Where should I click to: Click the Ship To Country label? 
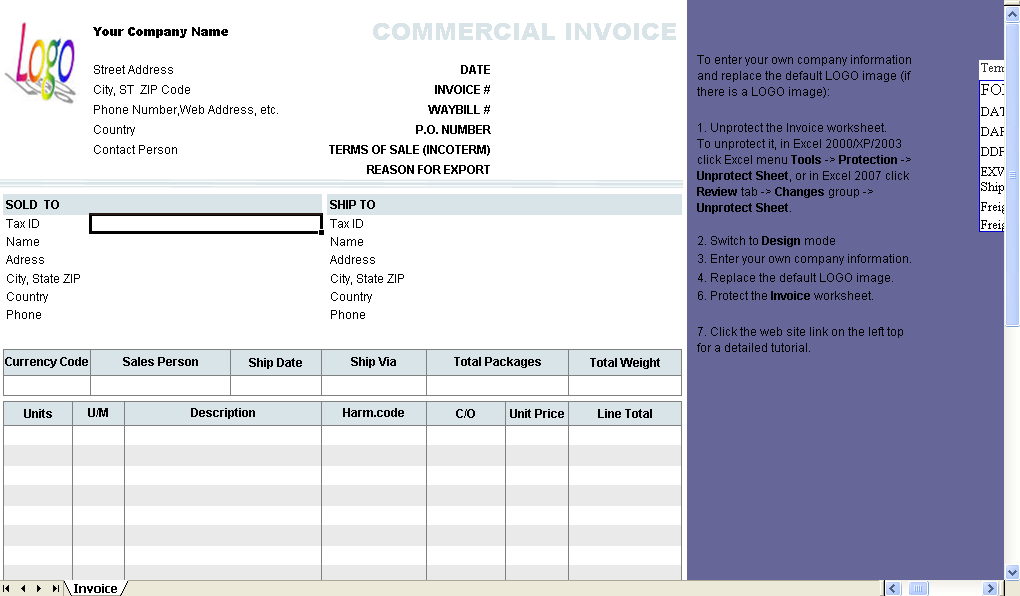coord(351,297)
